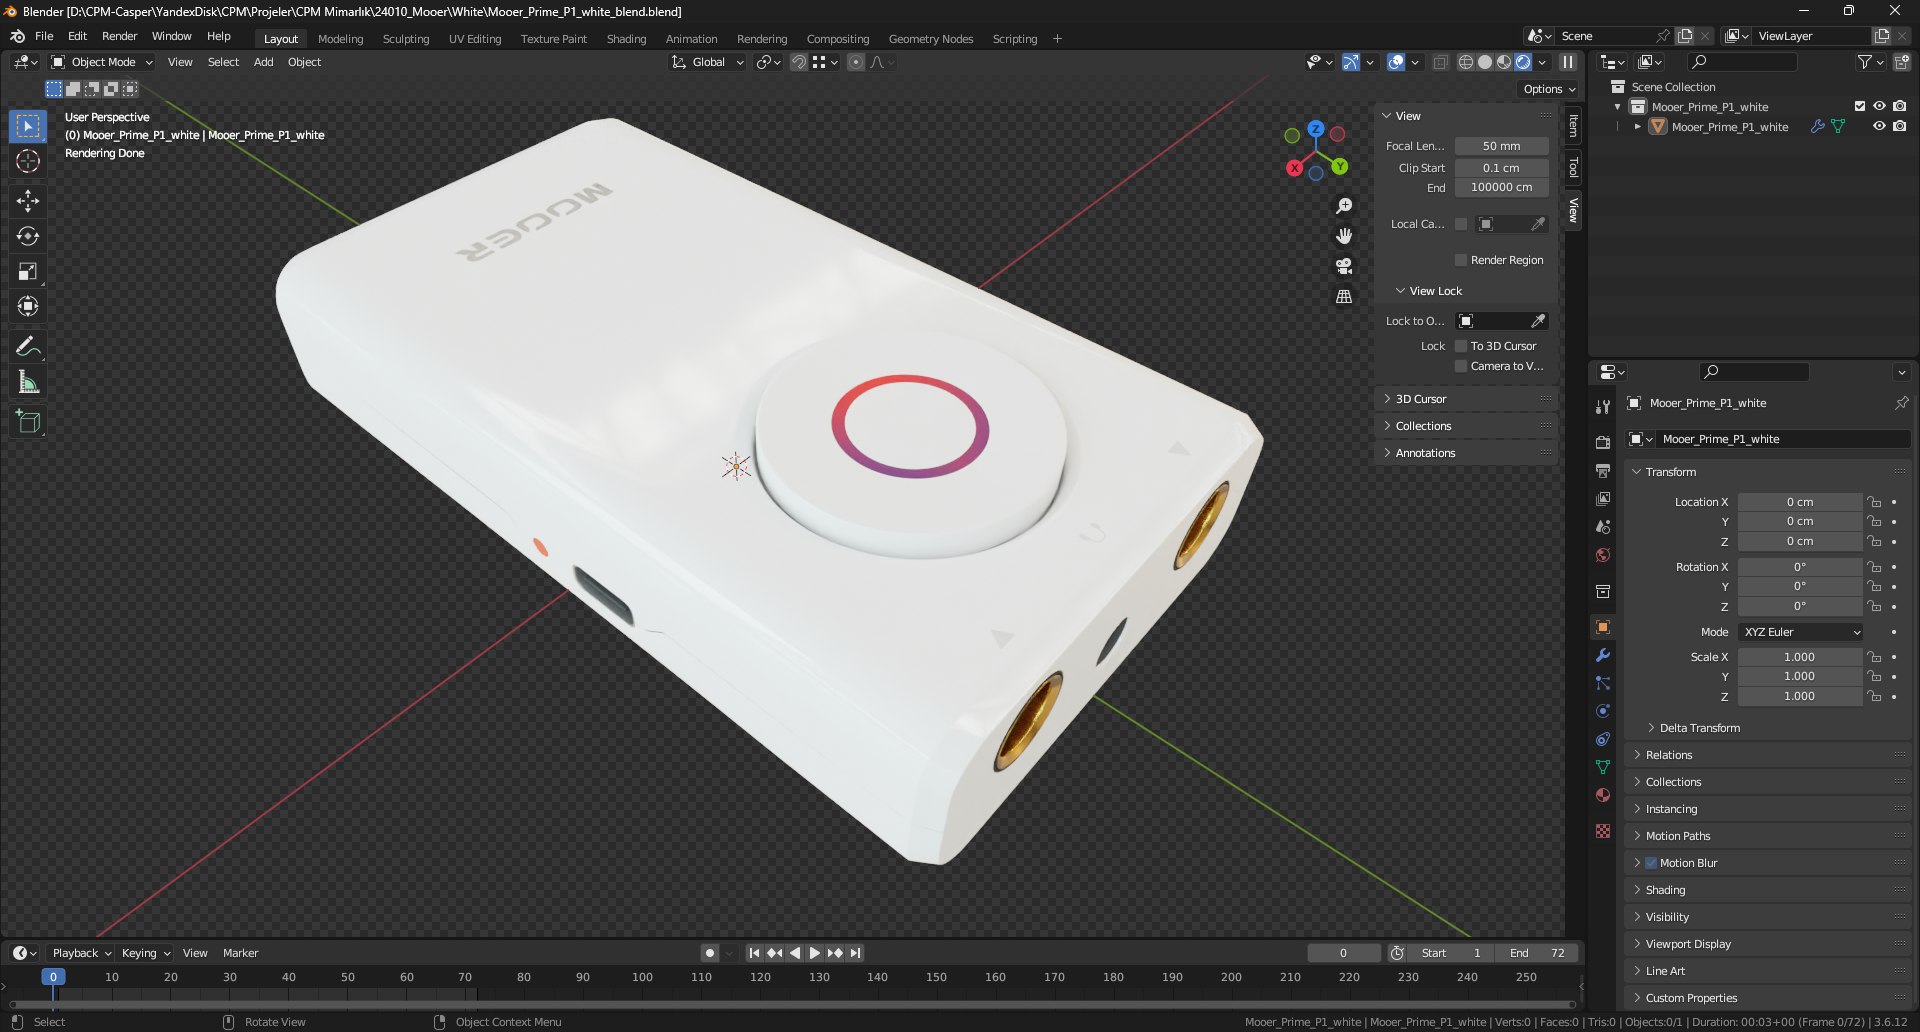Jump to the start frame
1920x1032 pixels.
click(754, 953)
